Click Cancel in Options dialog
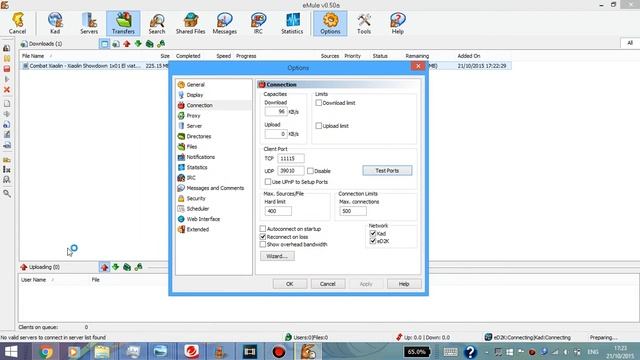 tap(328, 284)
